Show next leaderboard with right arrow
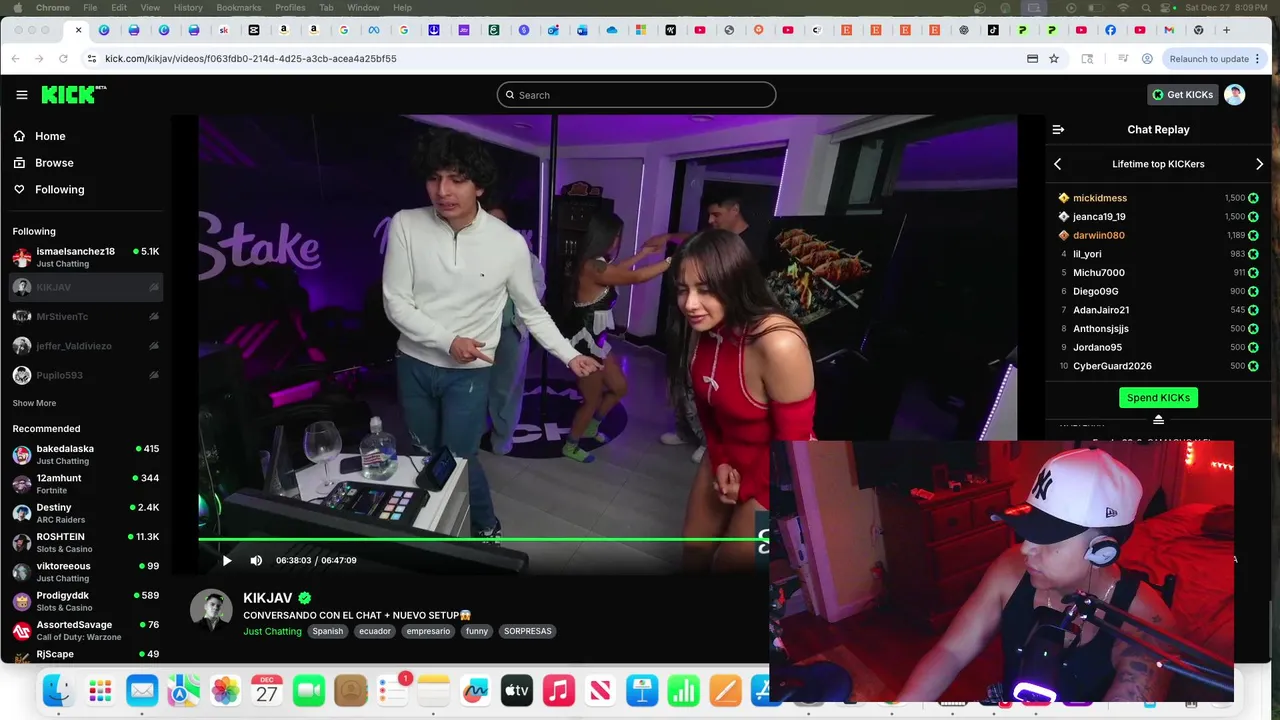The height and width of the screenshot is (720, 1280). pyautogui.click(x=1259, y=164)
